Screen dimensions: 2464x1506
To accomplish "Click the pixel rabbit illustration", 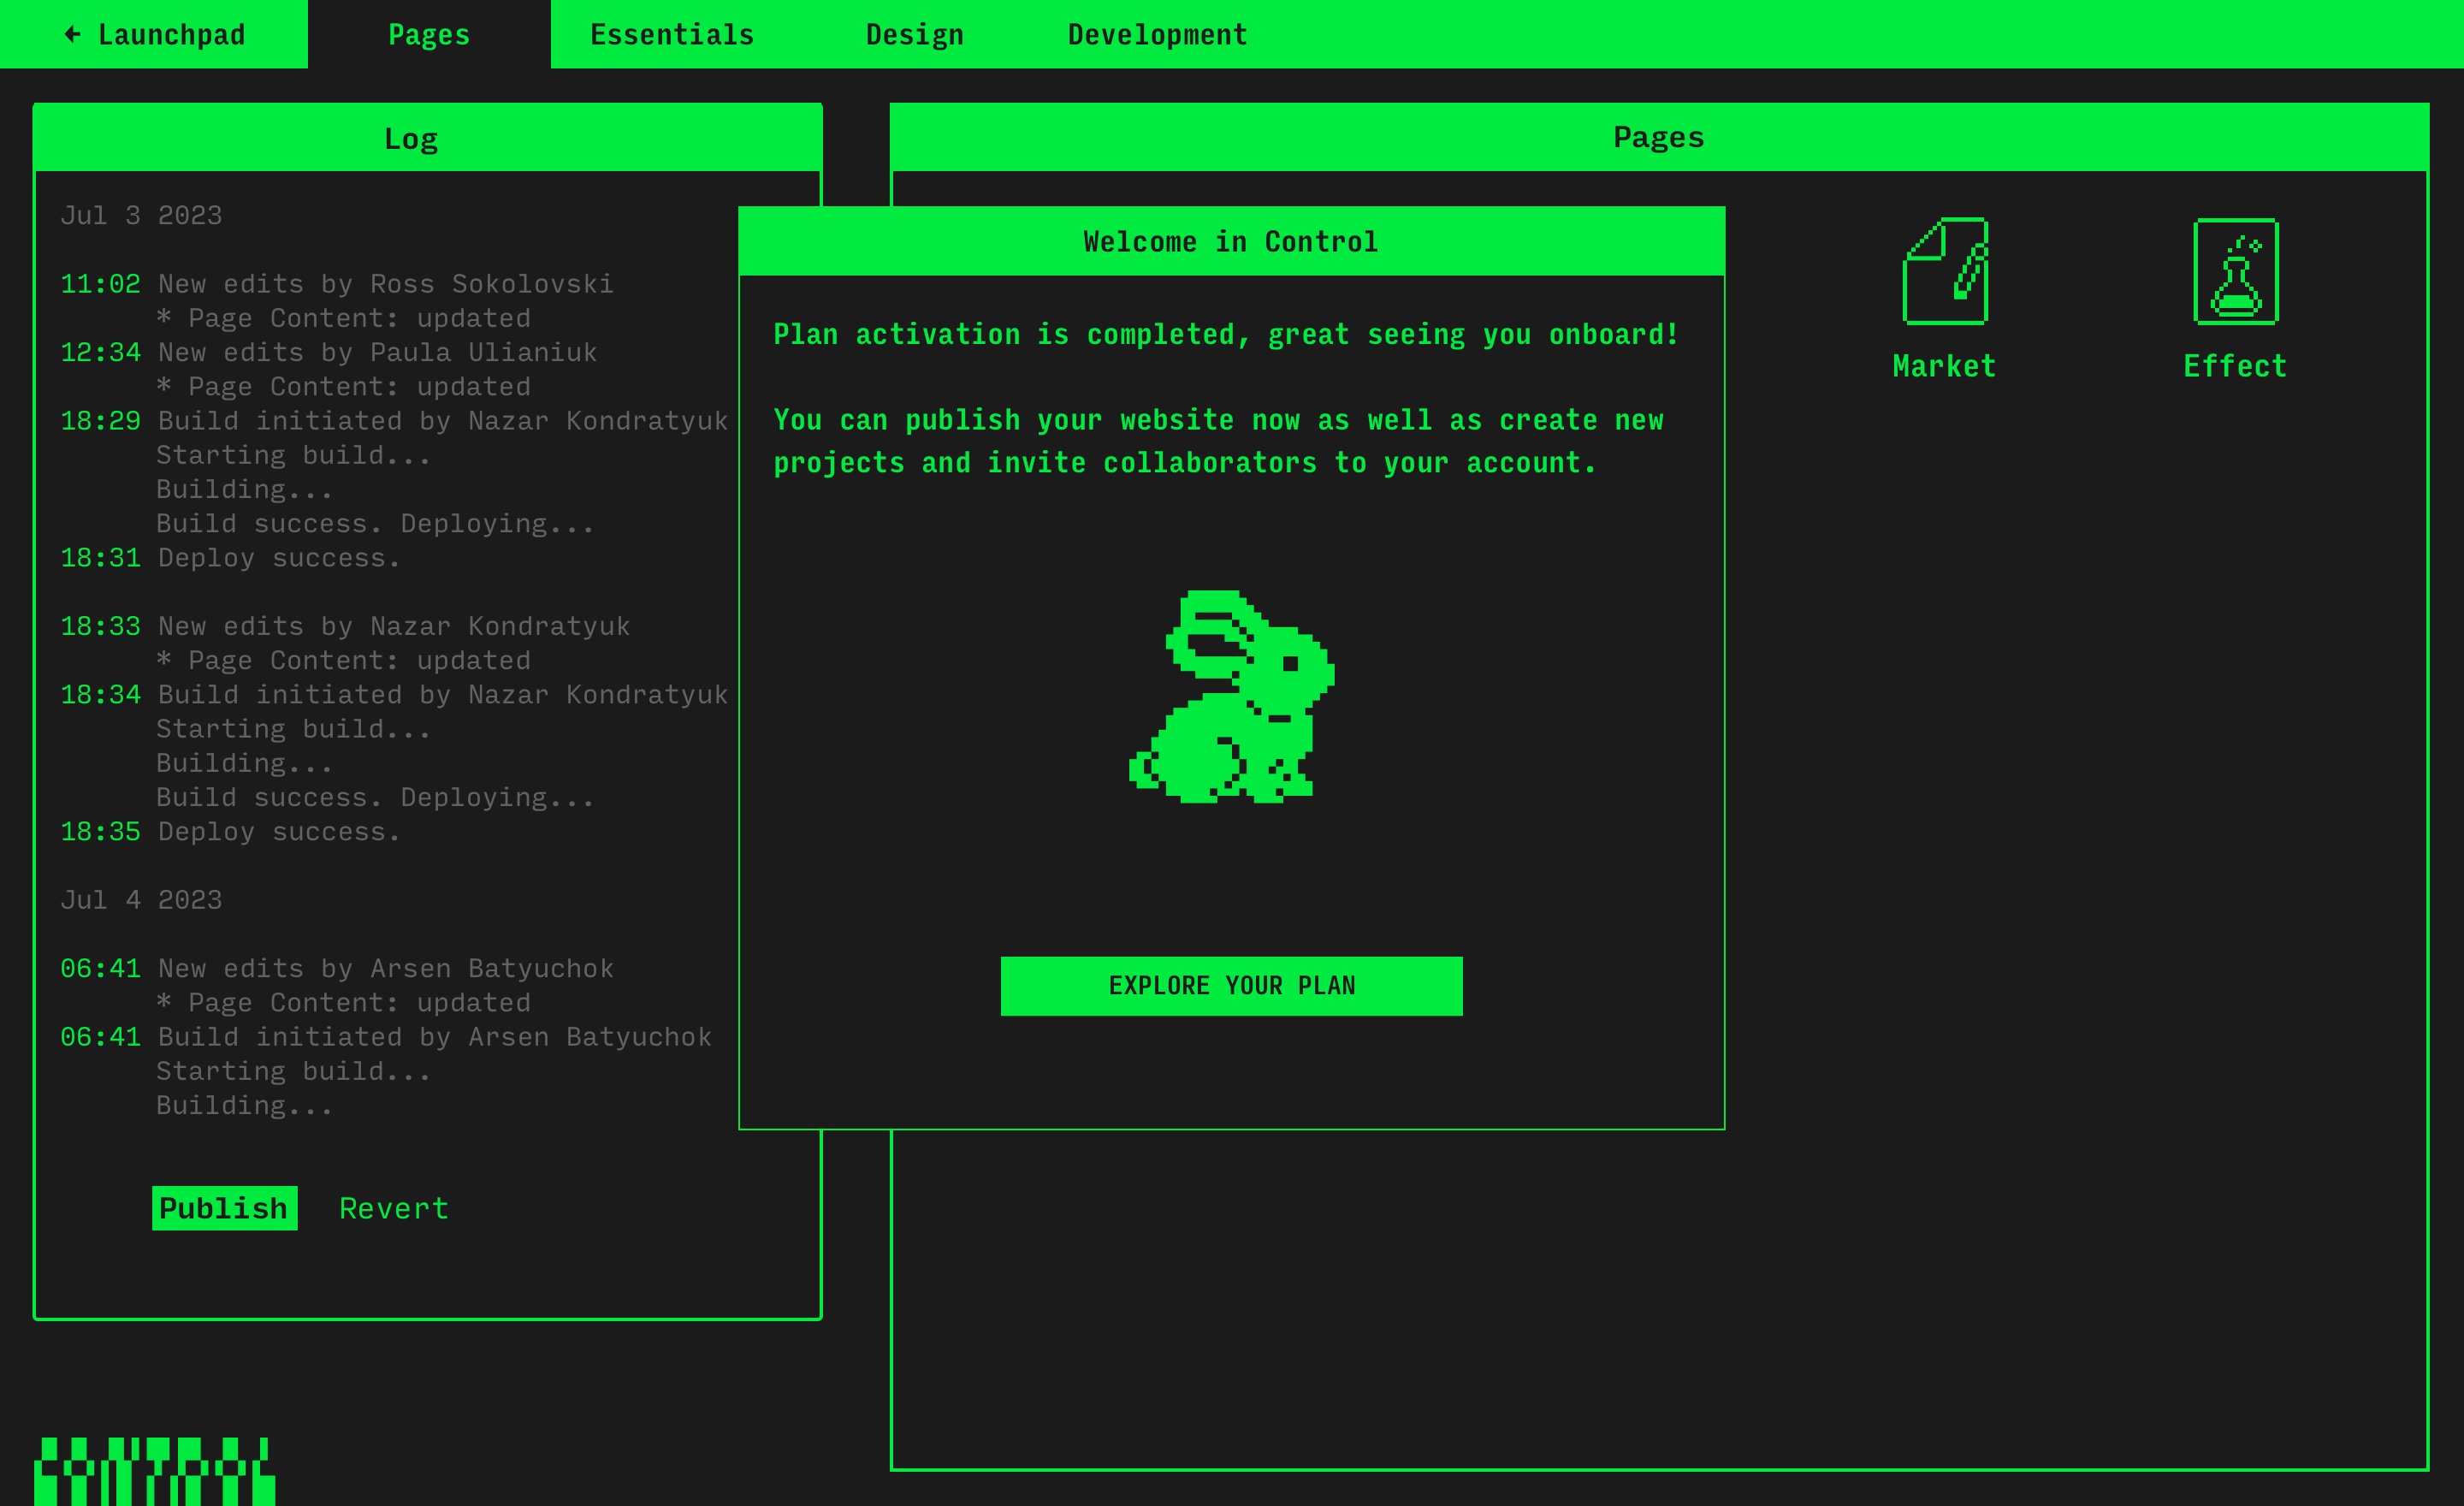I will point(1231,697).
